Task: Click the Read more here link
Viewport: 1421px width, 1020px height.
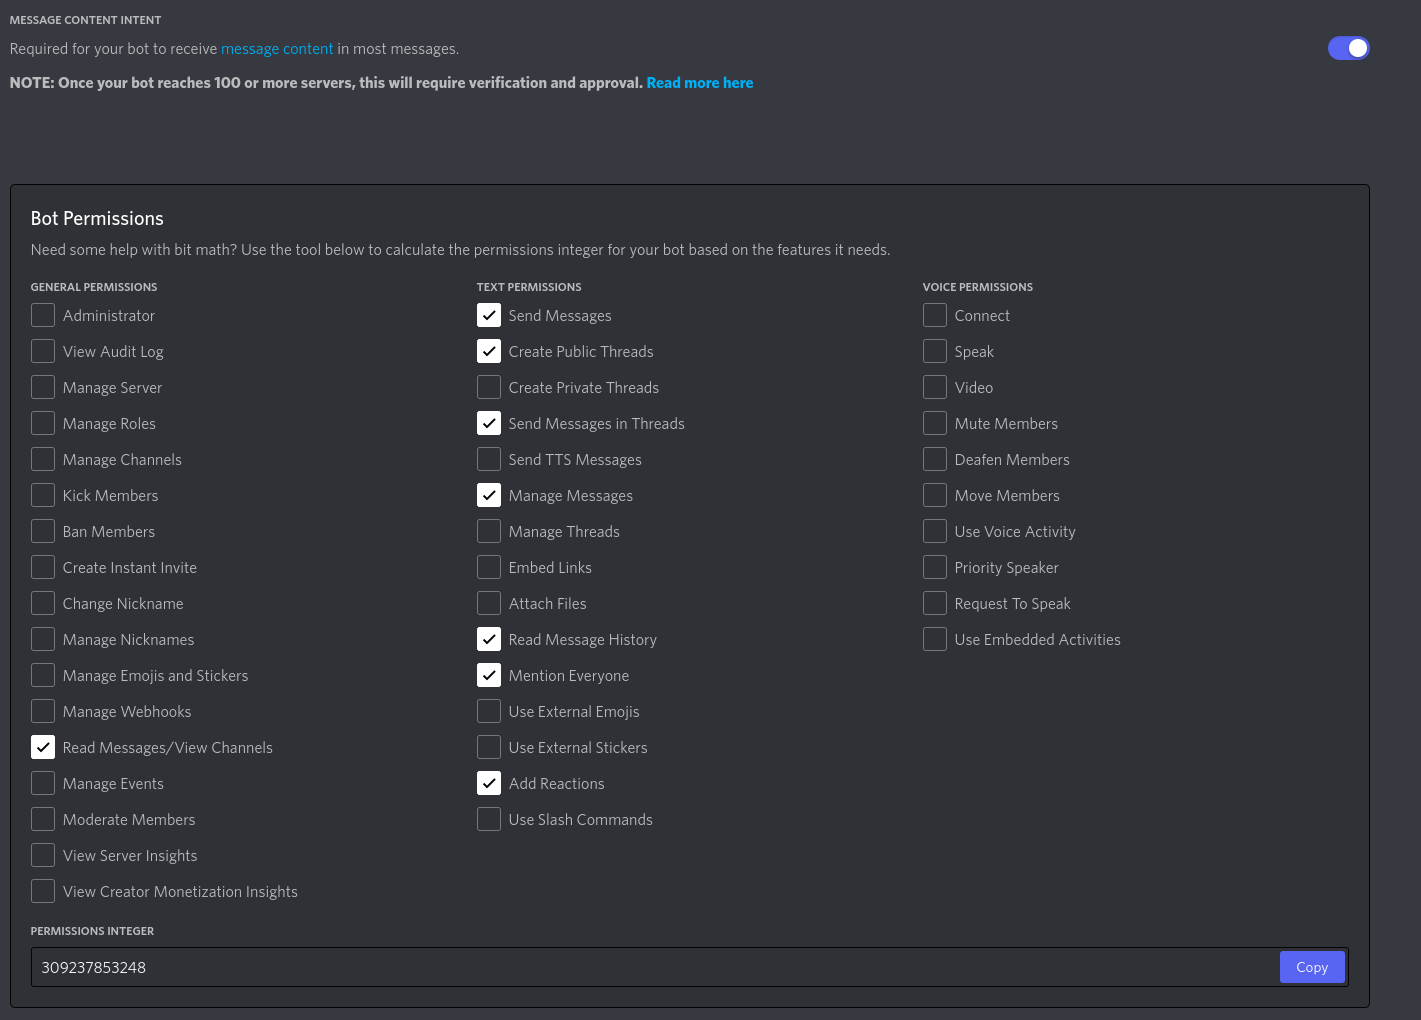Action: point(700,83)
